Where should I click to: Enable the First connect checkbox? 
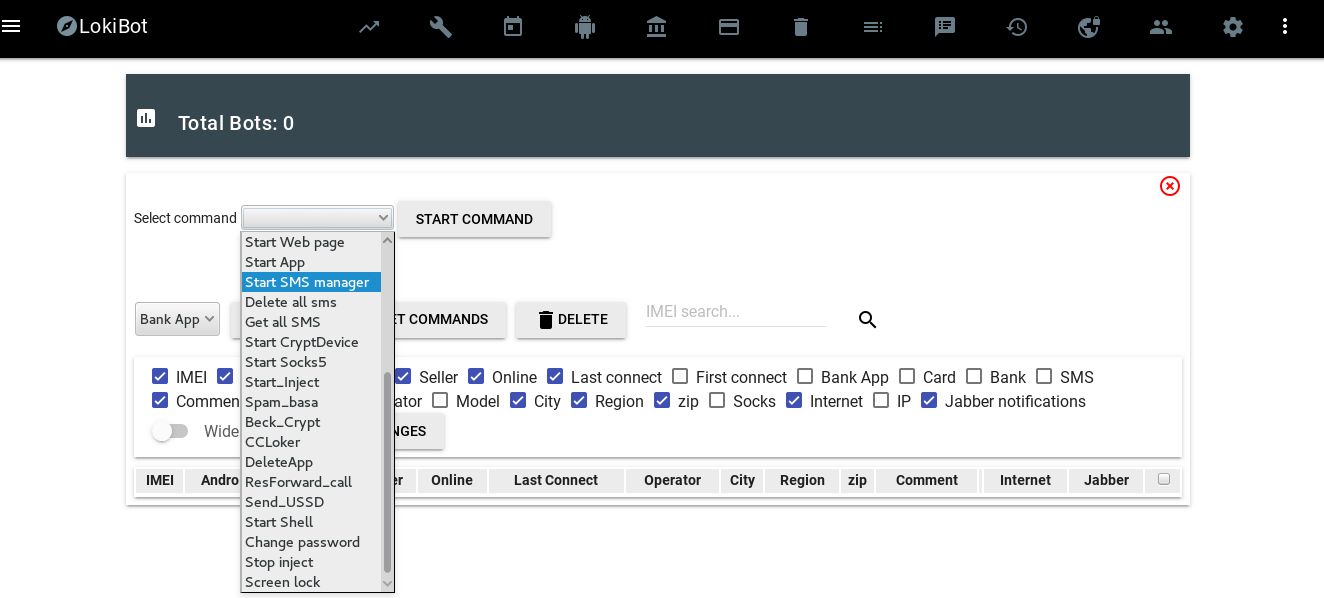(680, 377)
